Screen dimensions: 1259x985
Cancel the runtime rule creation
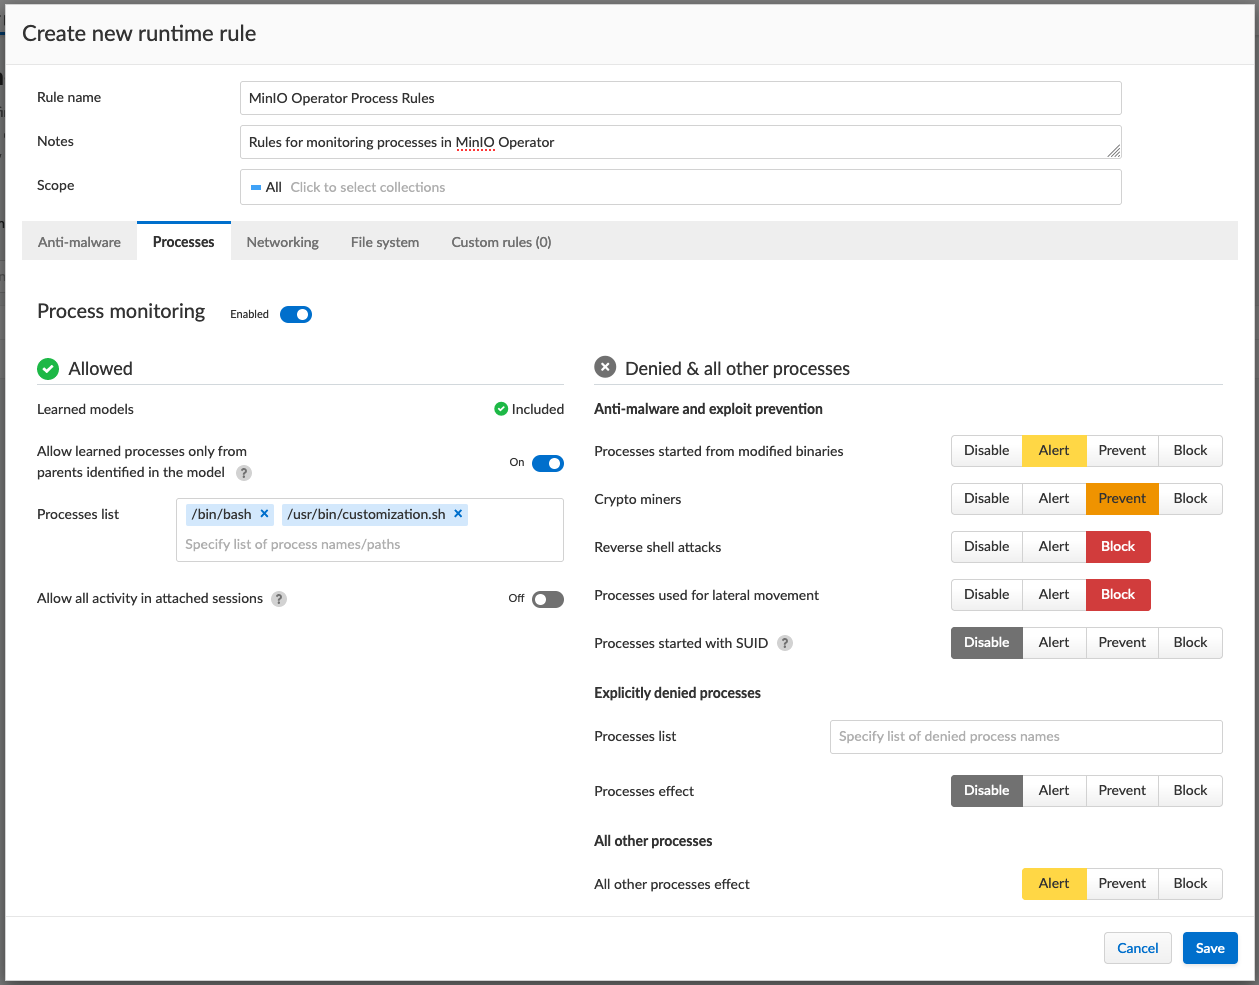coord(1137,948)
